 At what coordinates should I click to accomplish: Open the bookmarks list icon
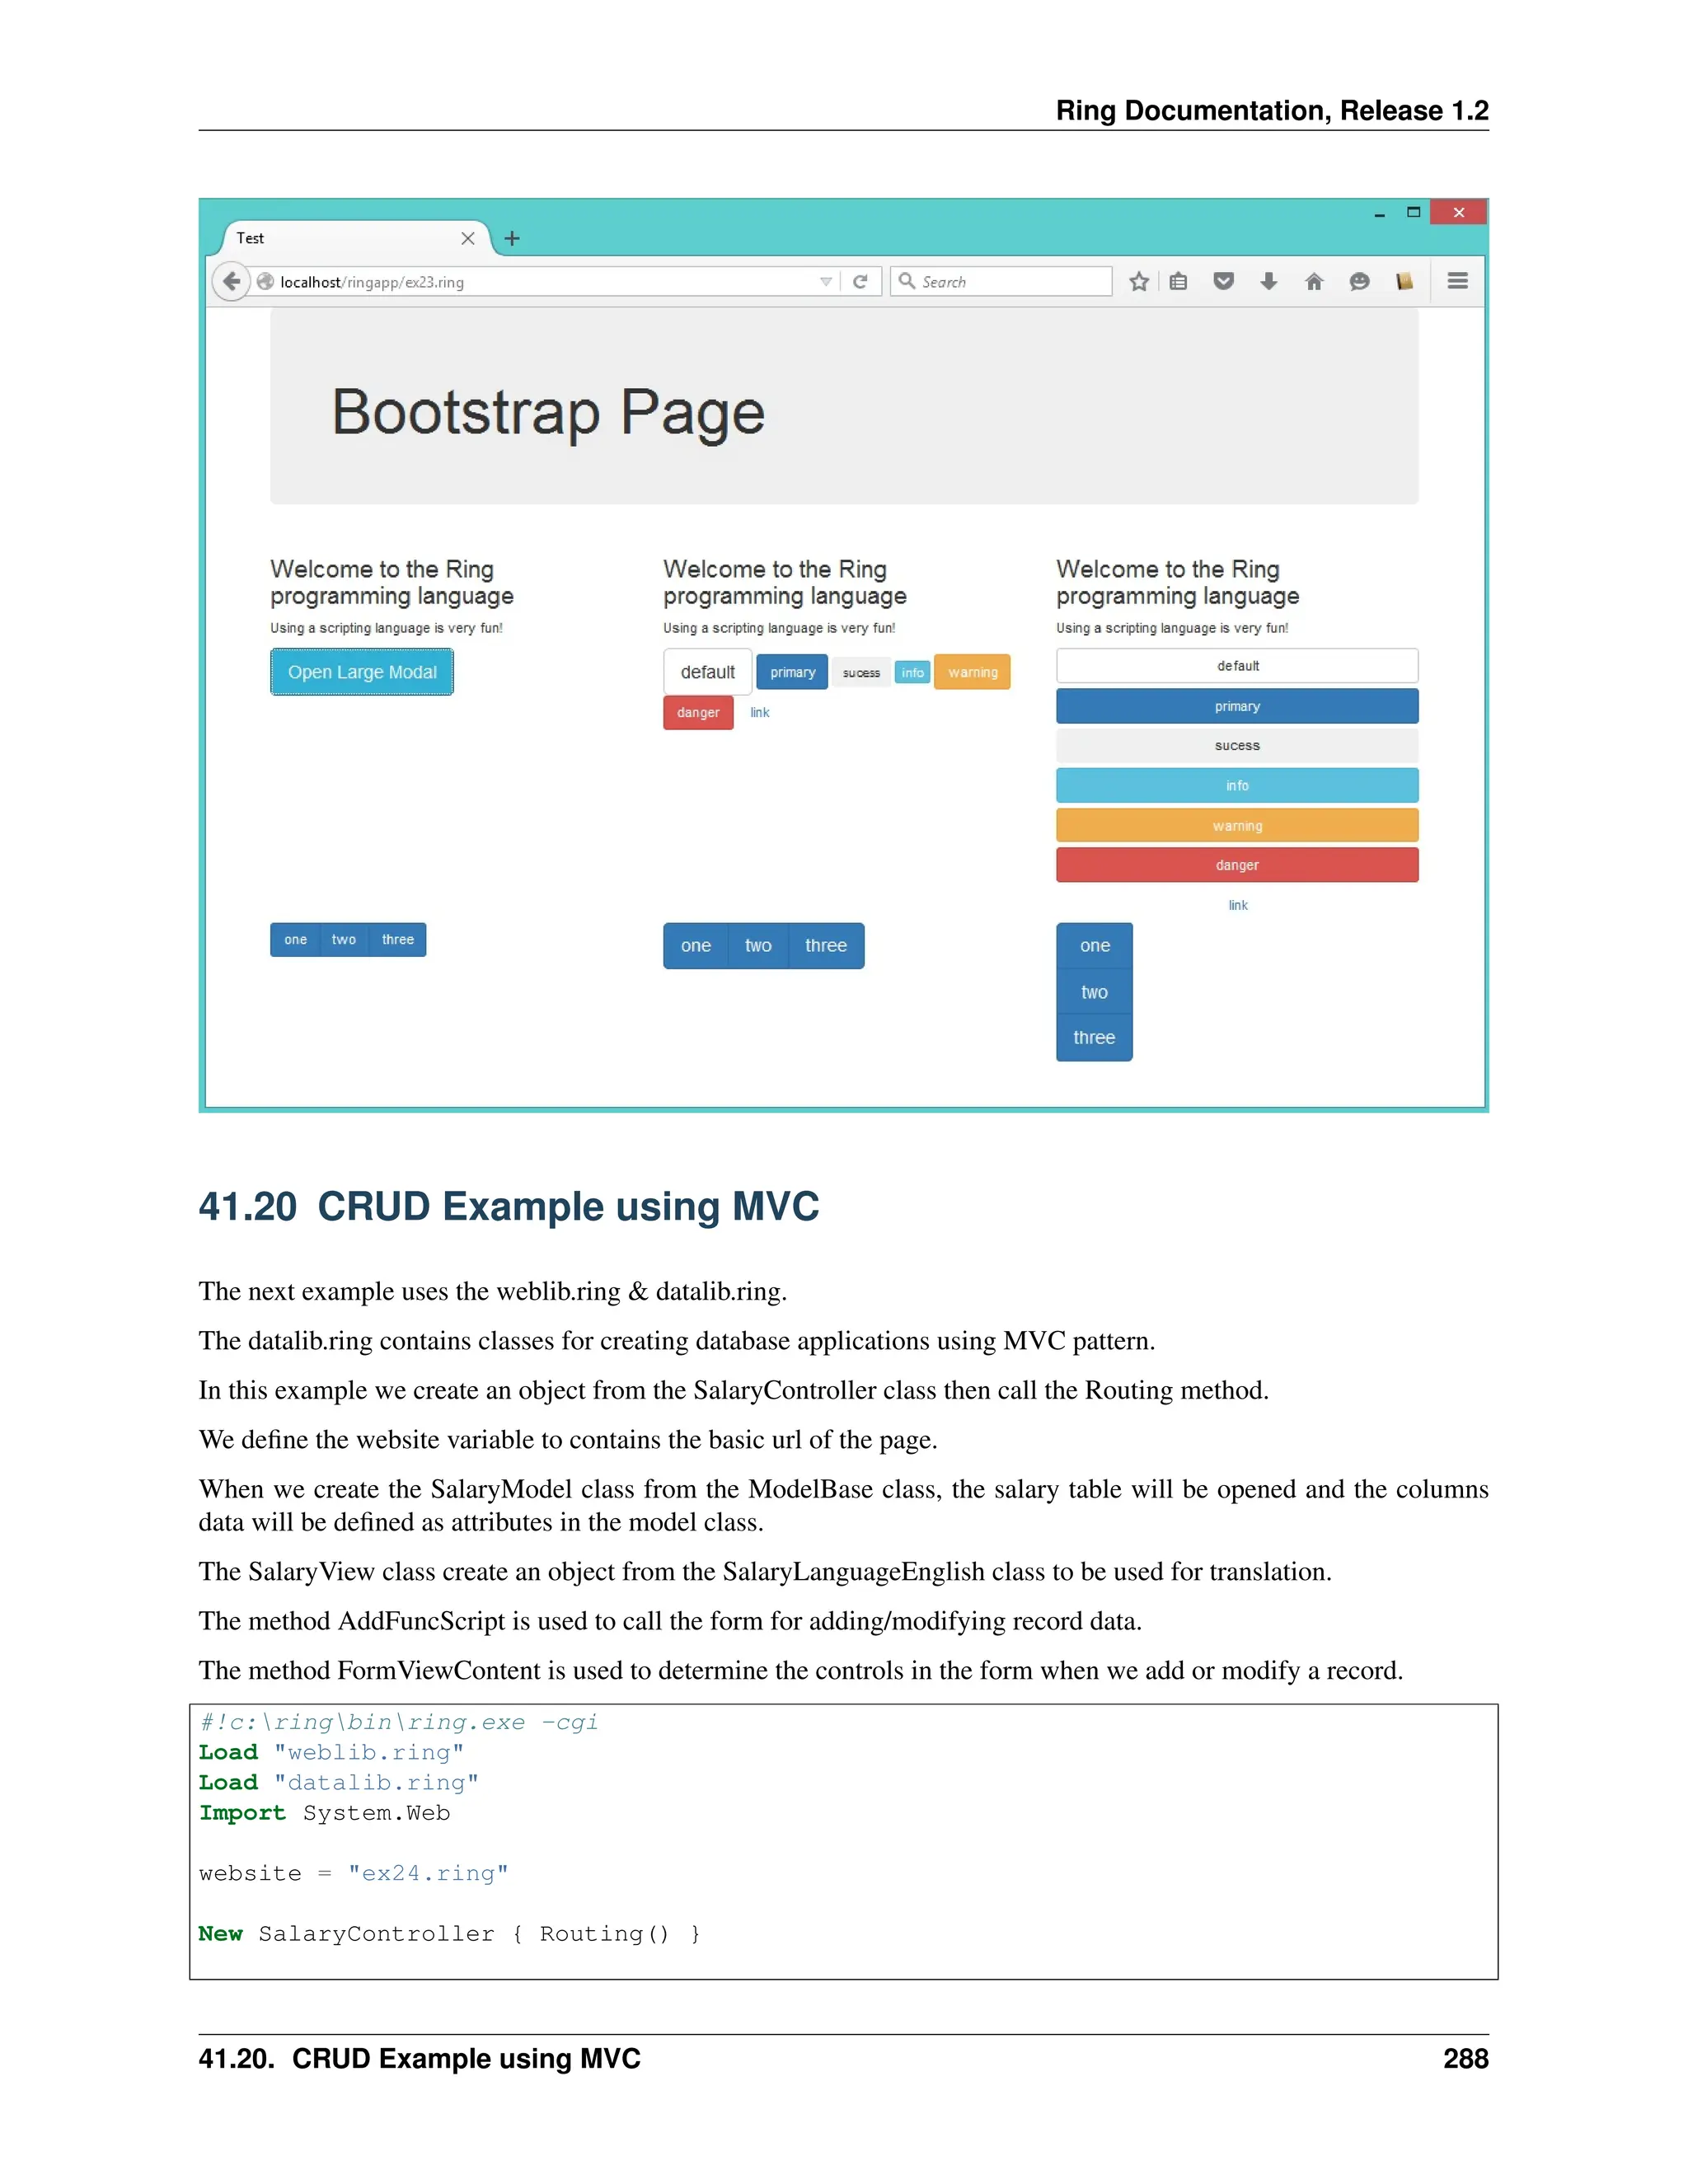(1179, 282)
